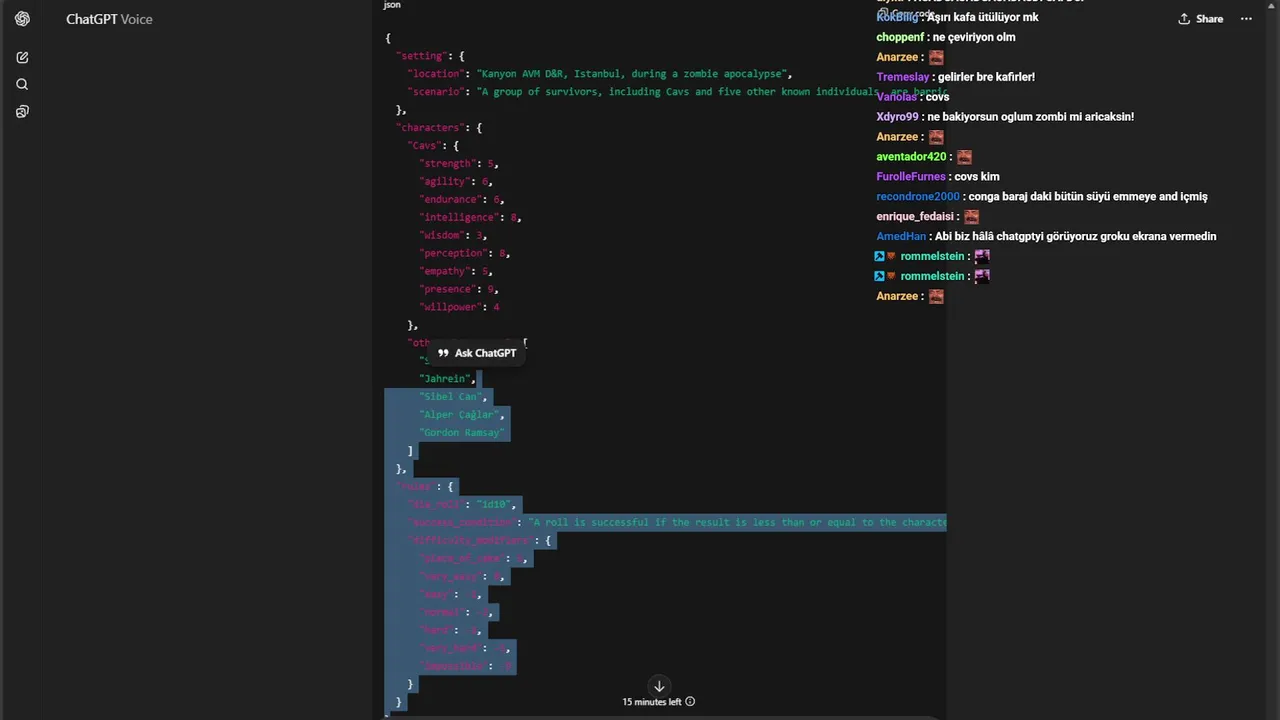Click the "1d10" dice roll value
This screenshot has width=1280, height=720.
point(493,505)
